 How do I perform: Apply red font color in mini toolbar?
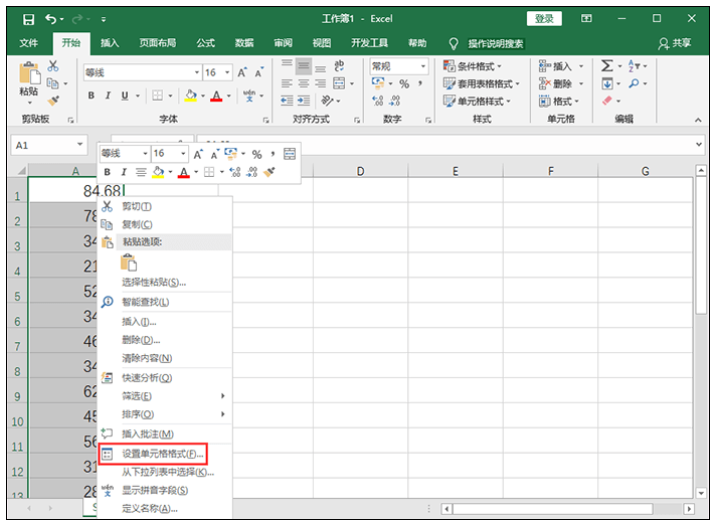[184, 172]
